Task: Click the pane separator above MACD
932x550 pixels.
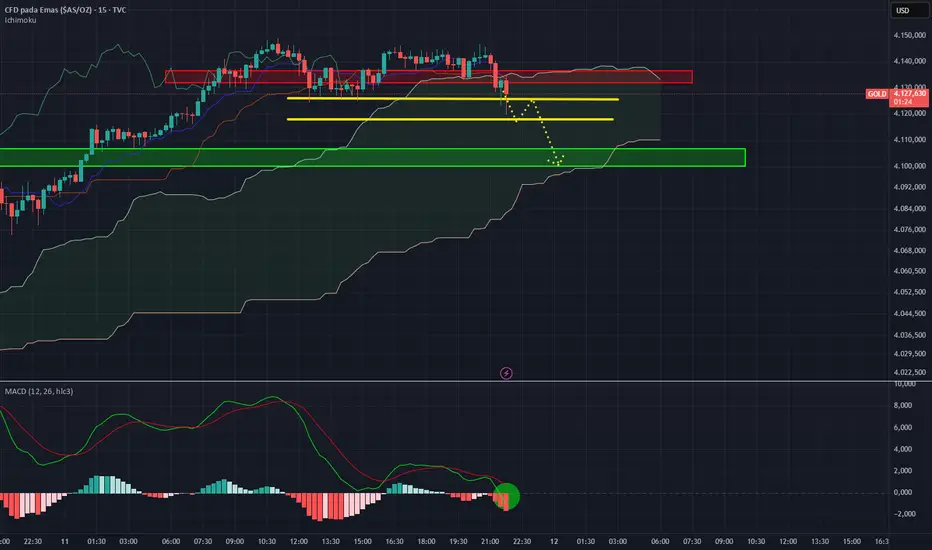Action: pos(466,381)
